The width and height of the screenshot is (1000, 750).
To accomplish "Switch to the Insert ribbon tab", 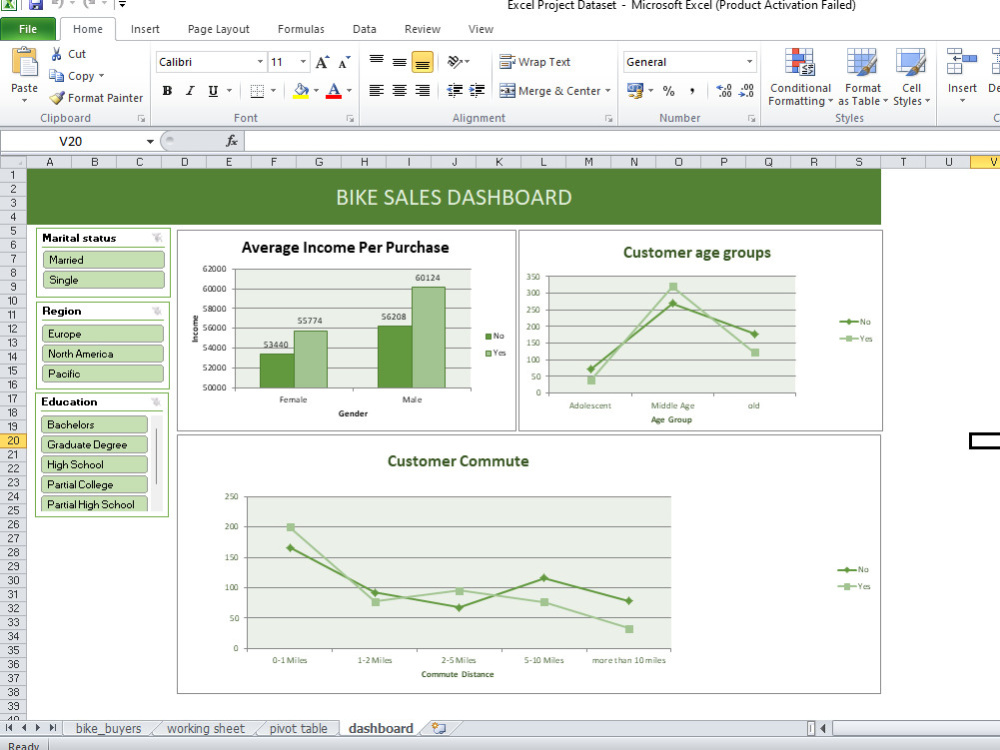I will pyautogui.click(x=145, y=29).
